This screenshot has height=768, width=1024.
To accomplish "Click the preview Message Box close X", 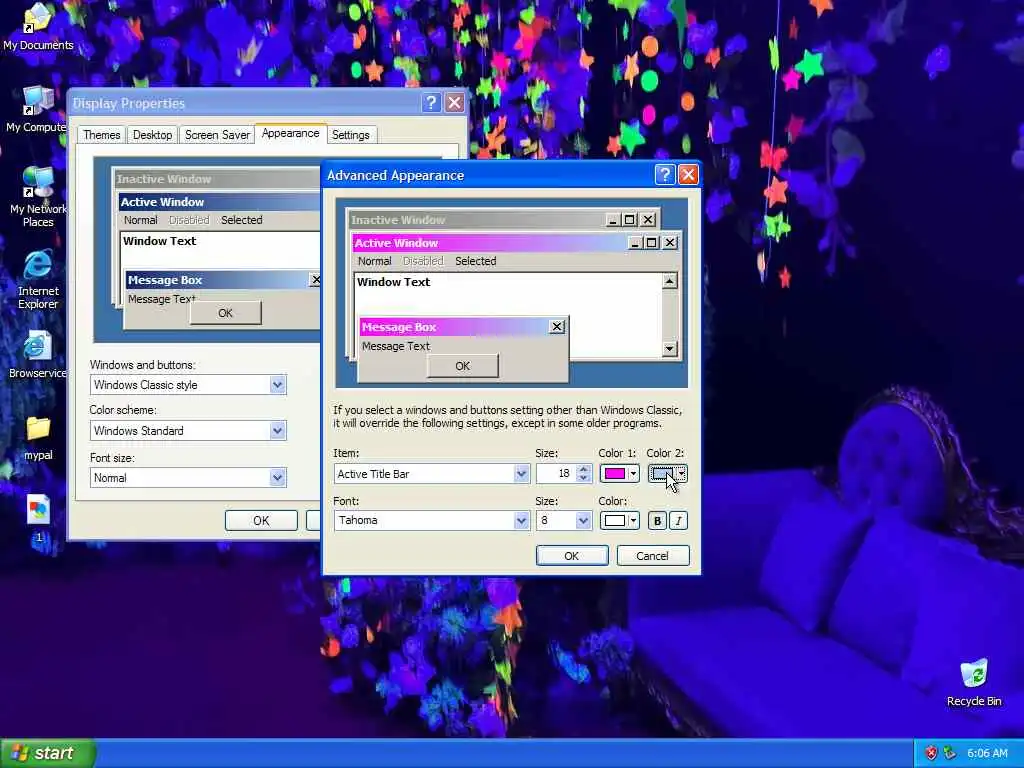I will [556, 327].
